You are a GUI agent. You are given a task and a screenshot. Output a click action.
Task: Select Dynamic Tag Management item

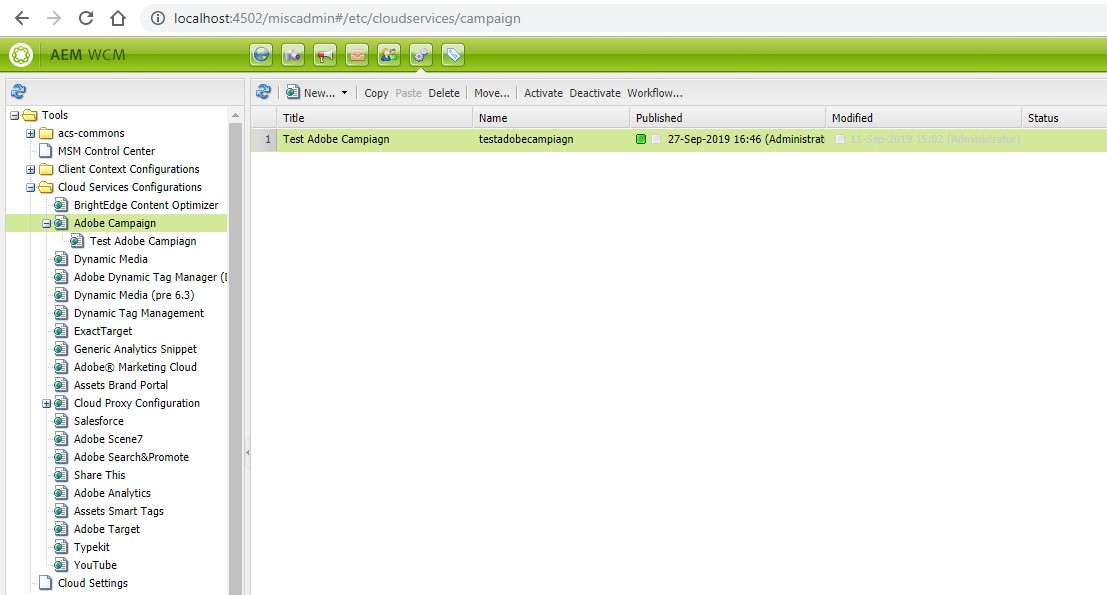tap(138, 313)
